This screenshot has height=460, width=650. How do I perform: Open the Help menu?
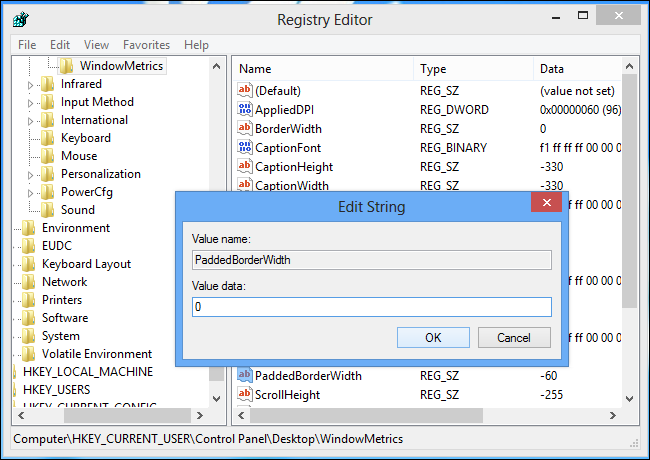point(196,45)
